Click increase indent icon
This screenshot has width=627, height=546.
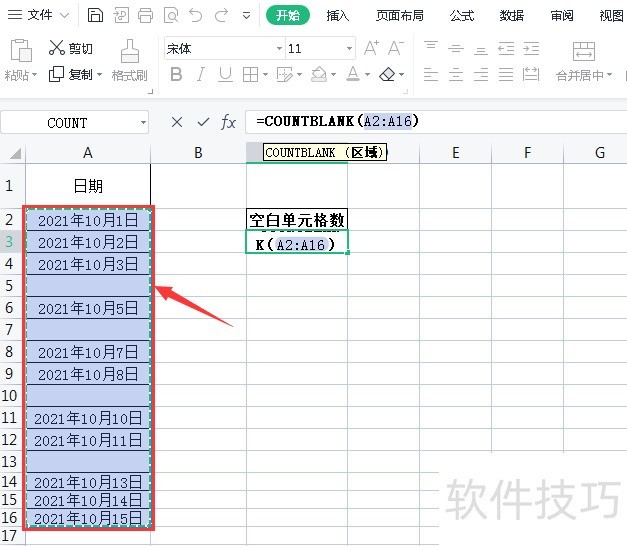click(531, 48)
